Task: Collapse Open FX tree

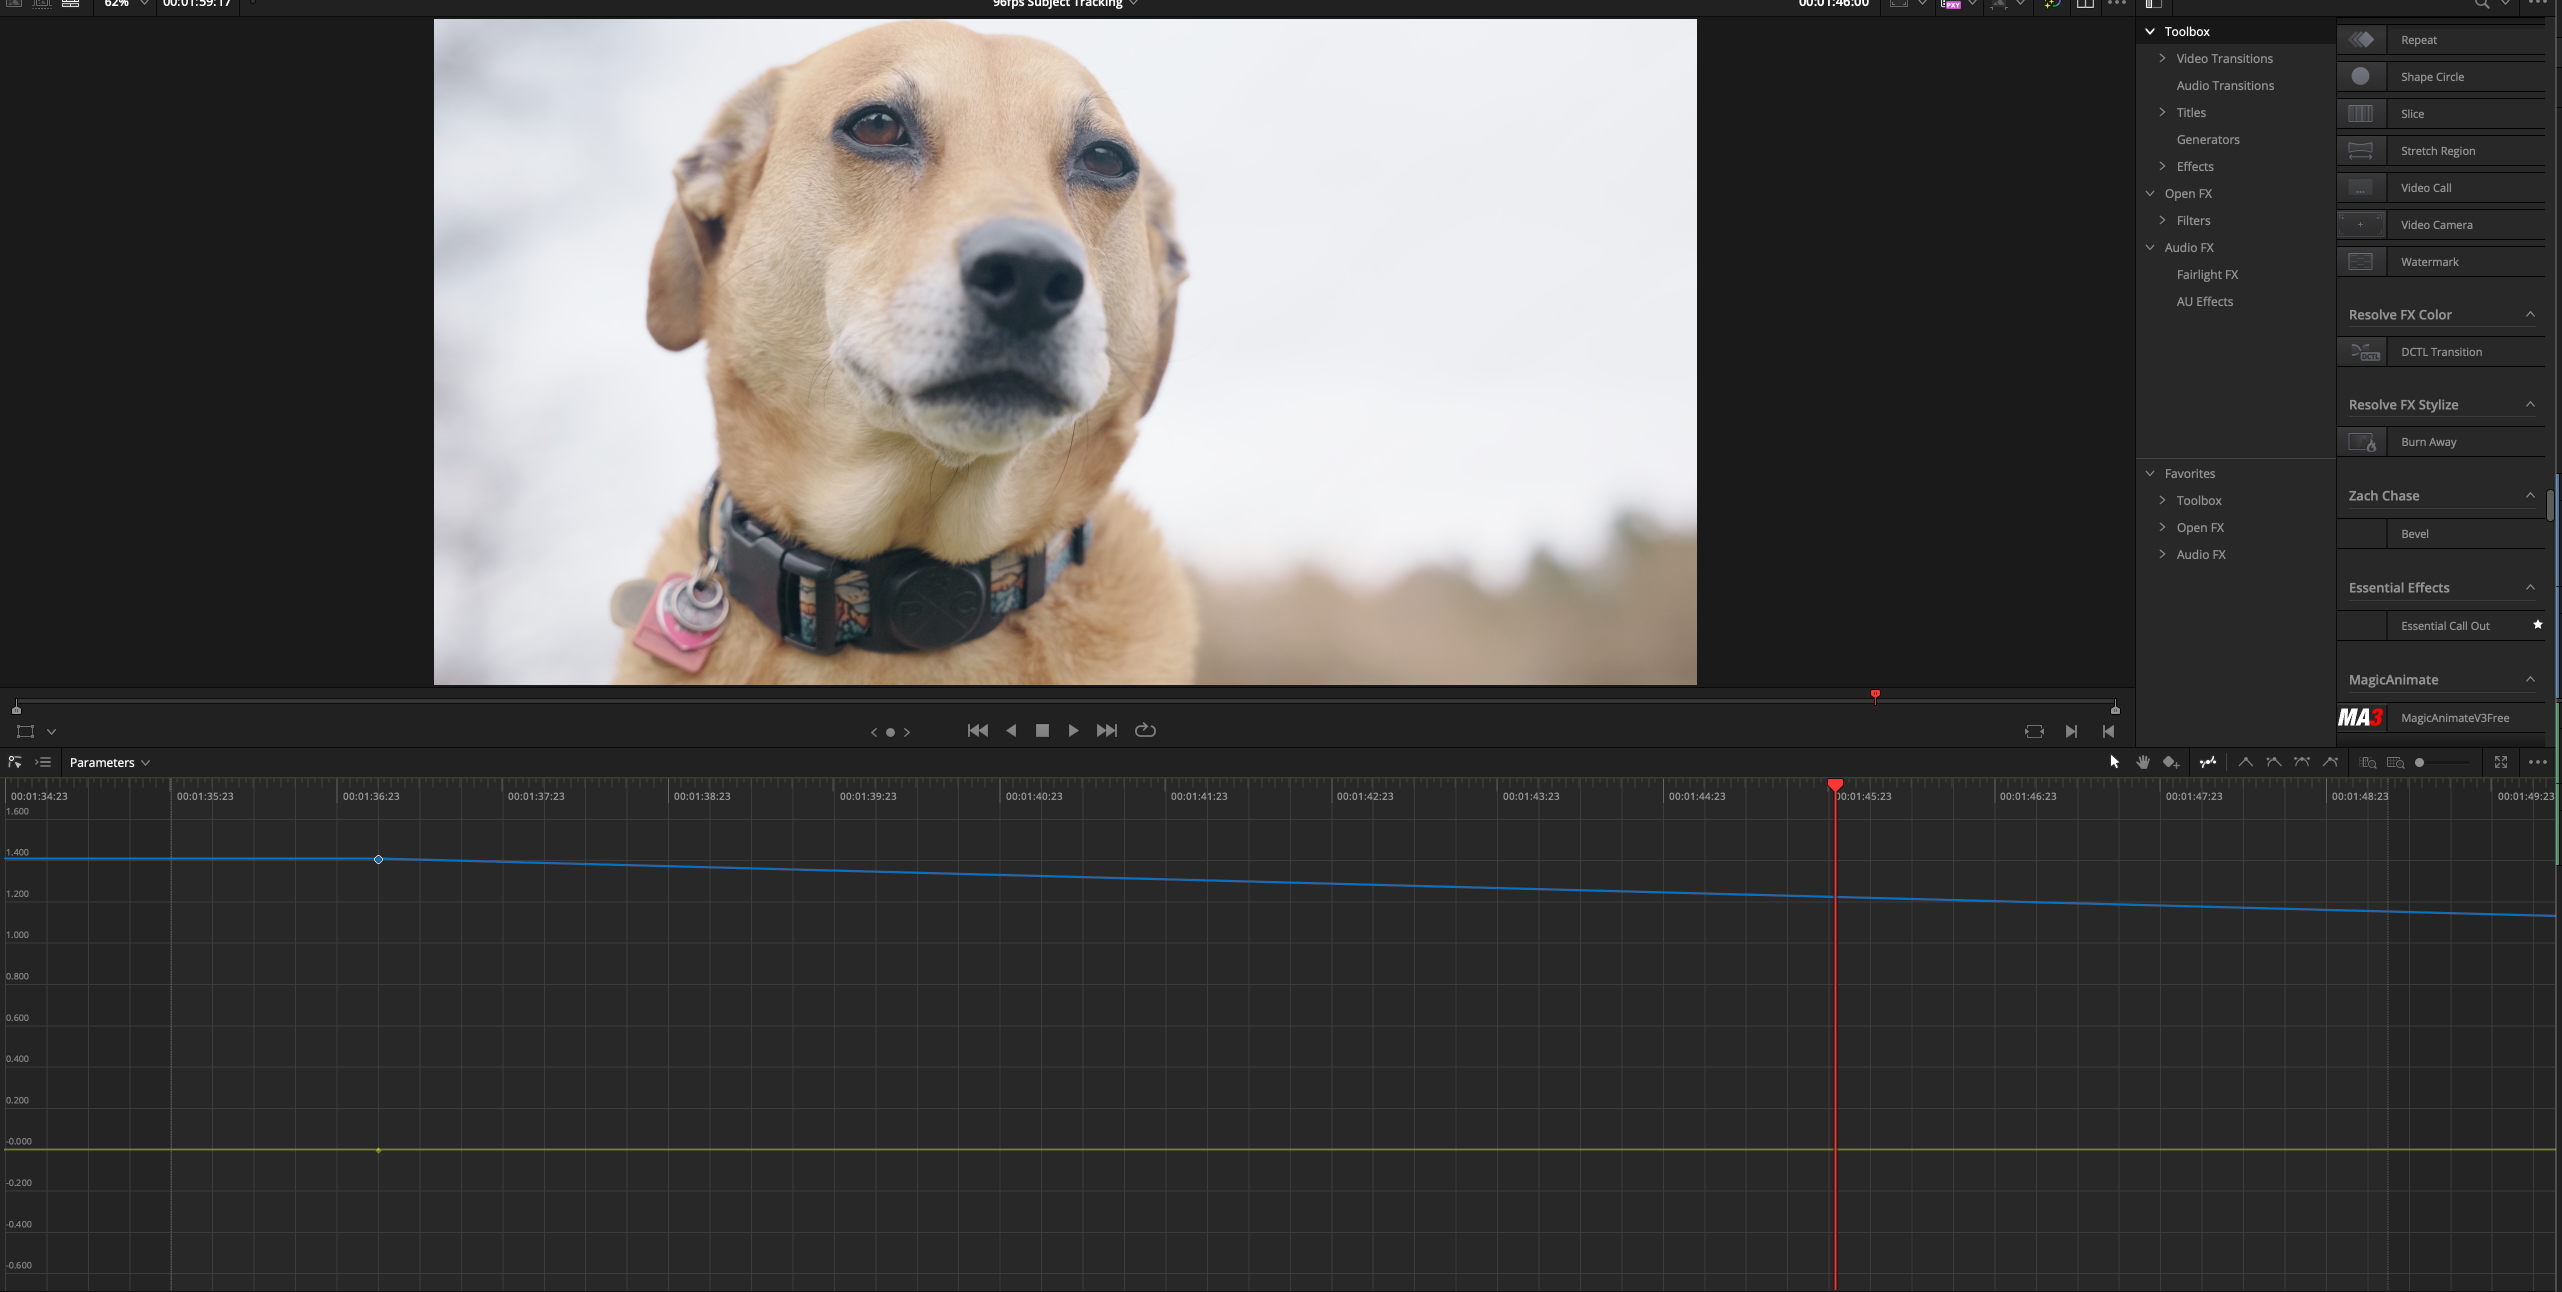Action: [2150, 194]
